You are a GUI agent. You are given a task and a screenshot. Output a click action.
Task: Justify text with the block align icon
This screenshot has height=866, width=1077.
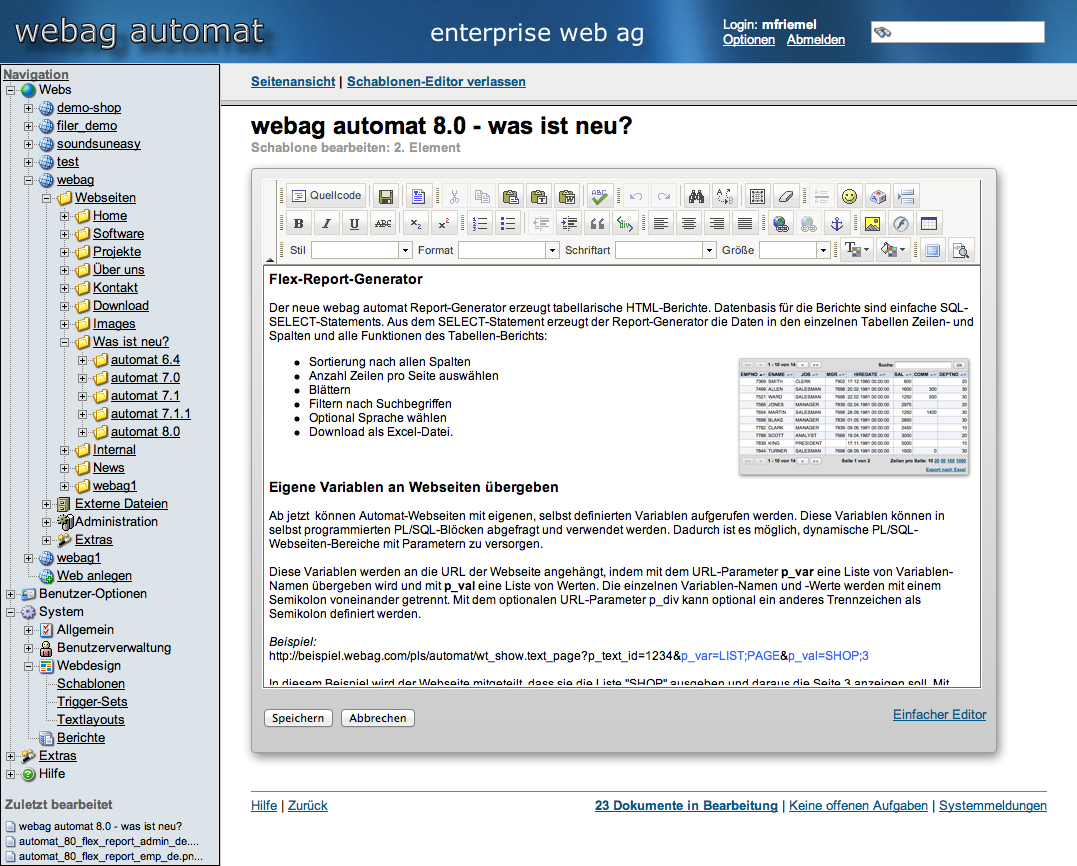click(745, 223)
